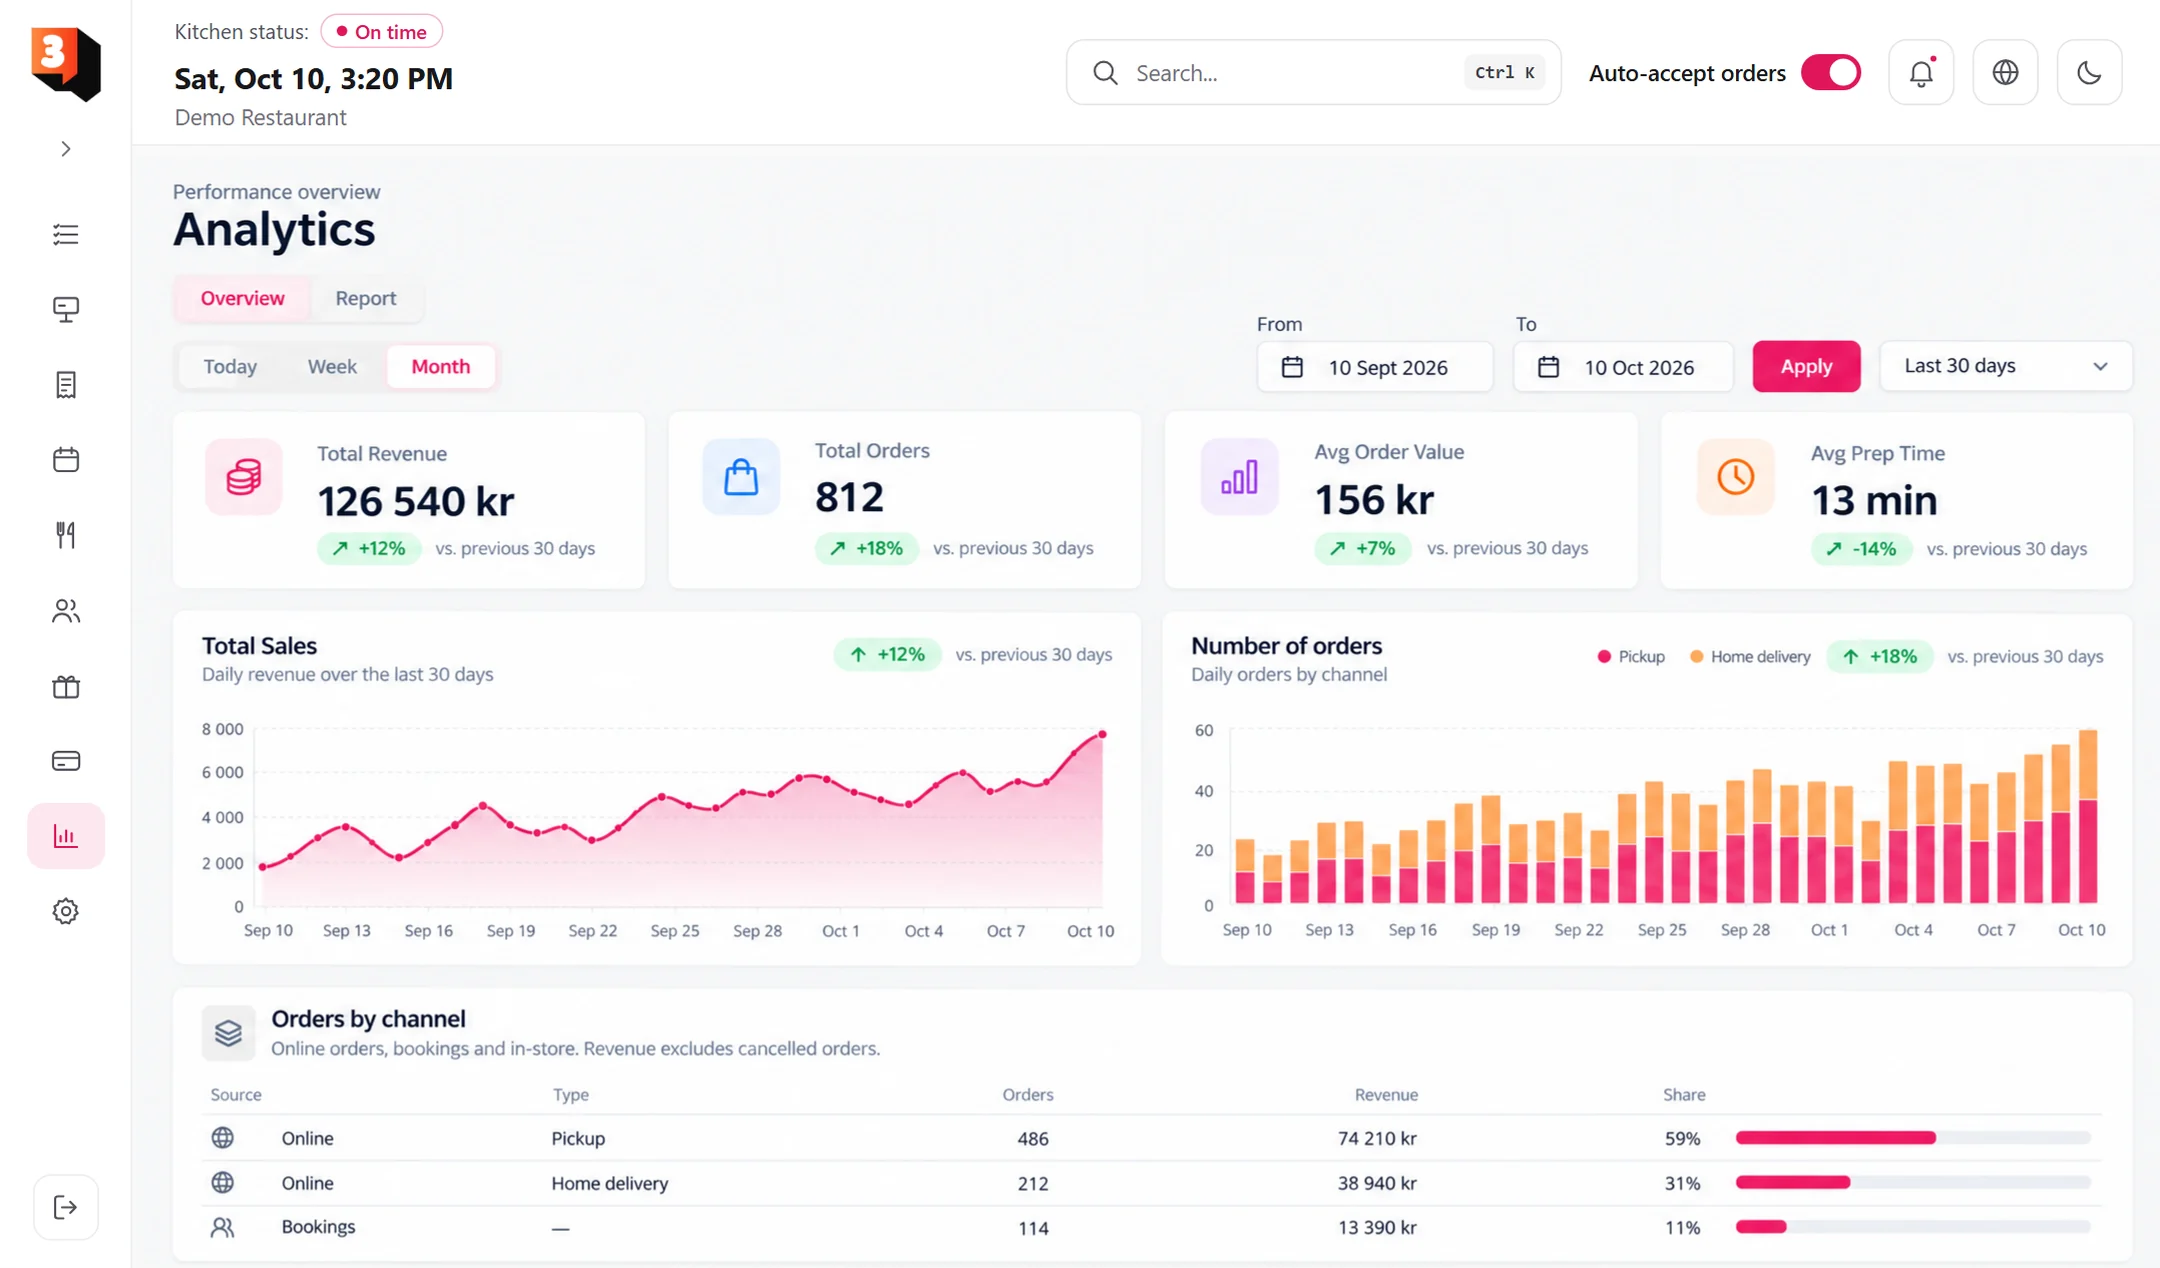Viewport: 2160px width, 1268px height.
Task: Expand the sidebar with the chevron arrow
Action: click(66, 149)
